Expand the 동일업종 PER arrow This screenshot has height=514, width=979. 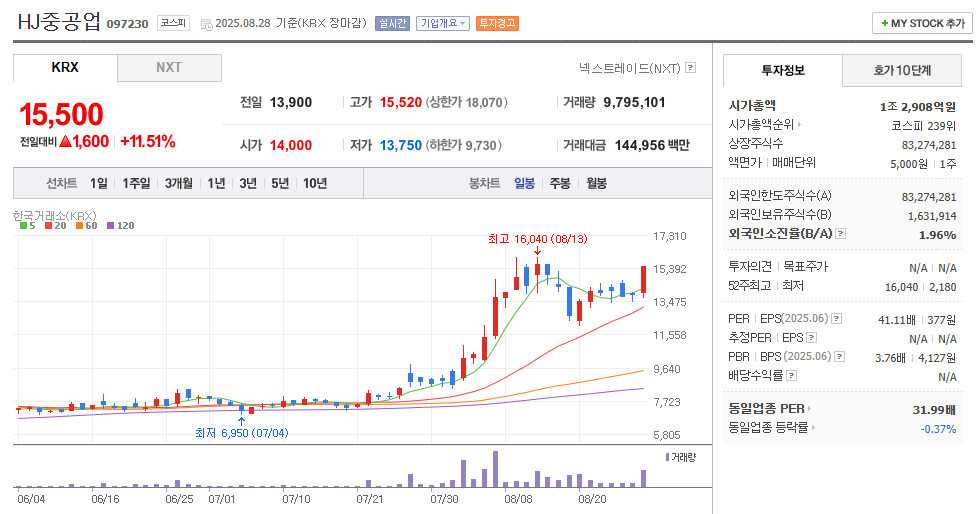(x=809, y=409)
